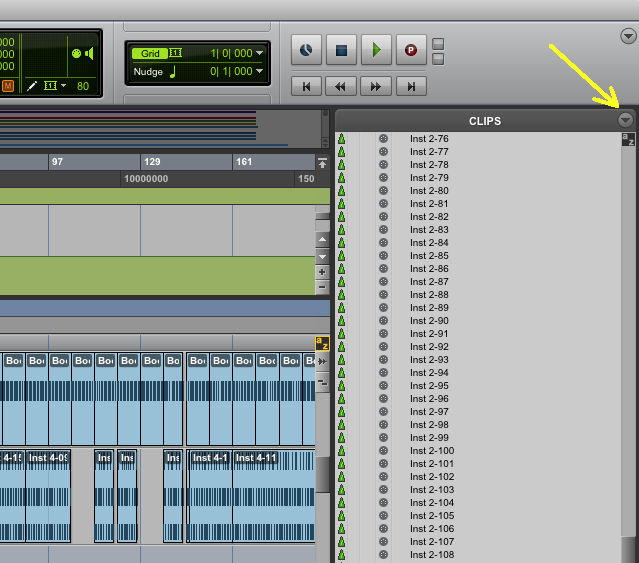This screenshot has width=639, height=563.
Task: Select clip Inst 2-100 in Clips list
Action: click(432, 451)
